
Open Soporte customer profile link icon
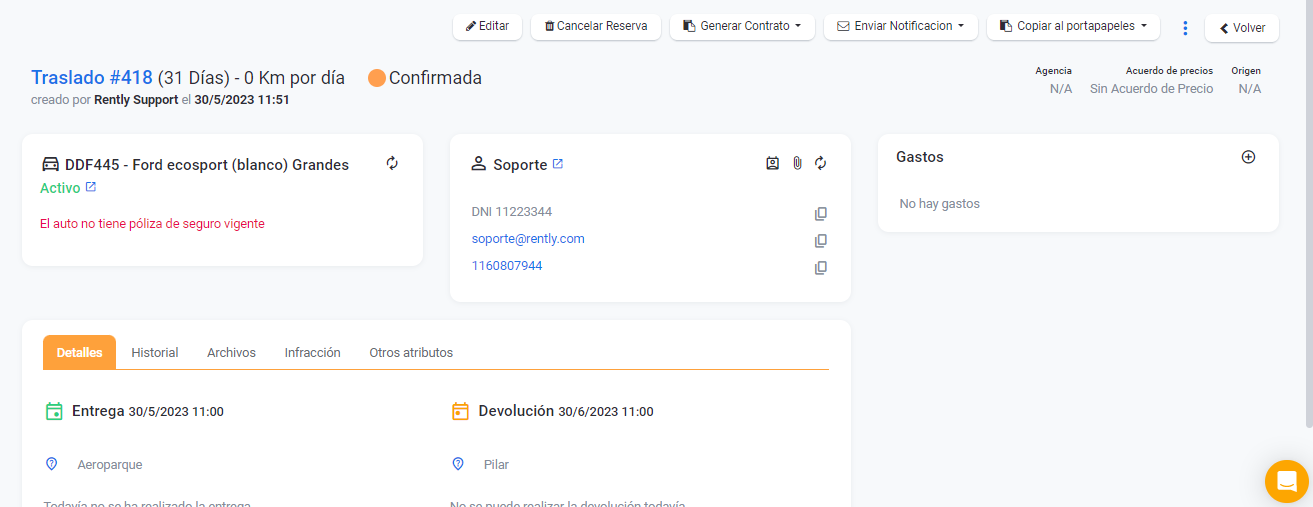click(558, 164)
